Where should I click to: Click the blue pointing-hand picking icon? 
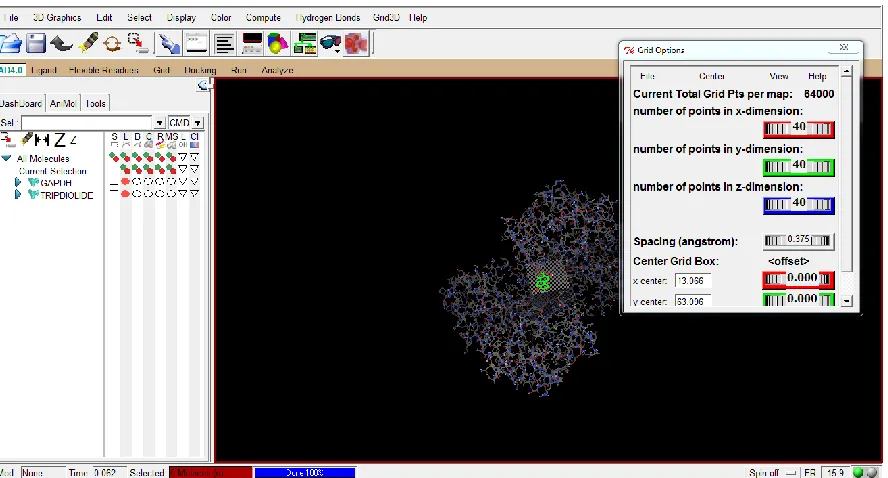pyautogui.click(x=169, y=44)
